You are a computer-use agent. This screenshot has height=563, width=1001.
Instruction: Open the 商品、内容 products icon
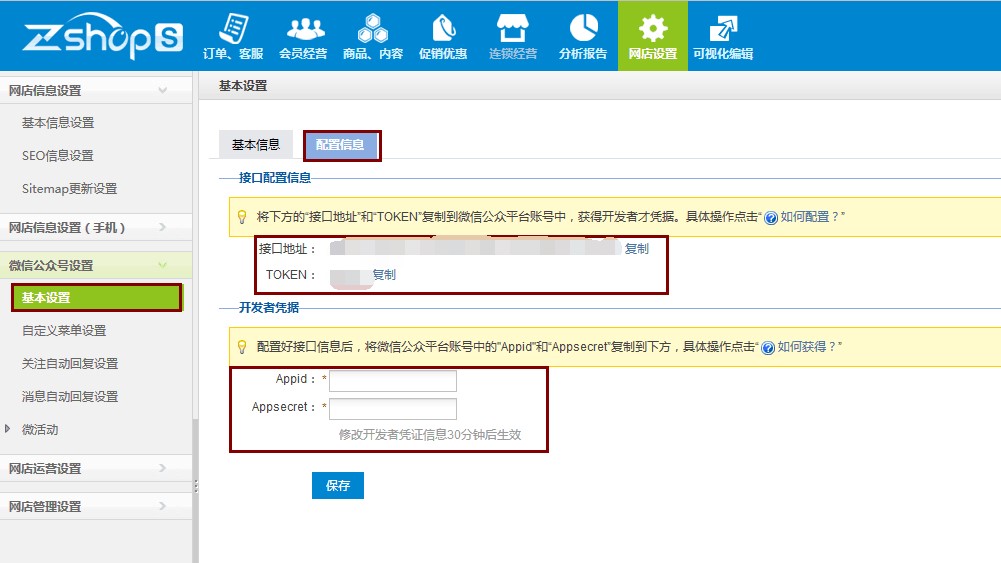tap(373, 29)
